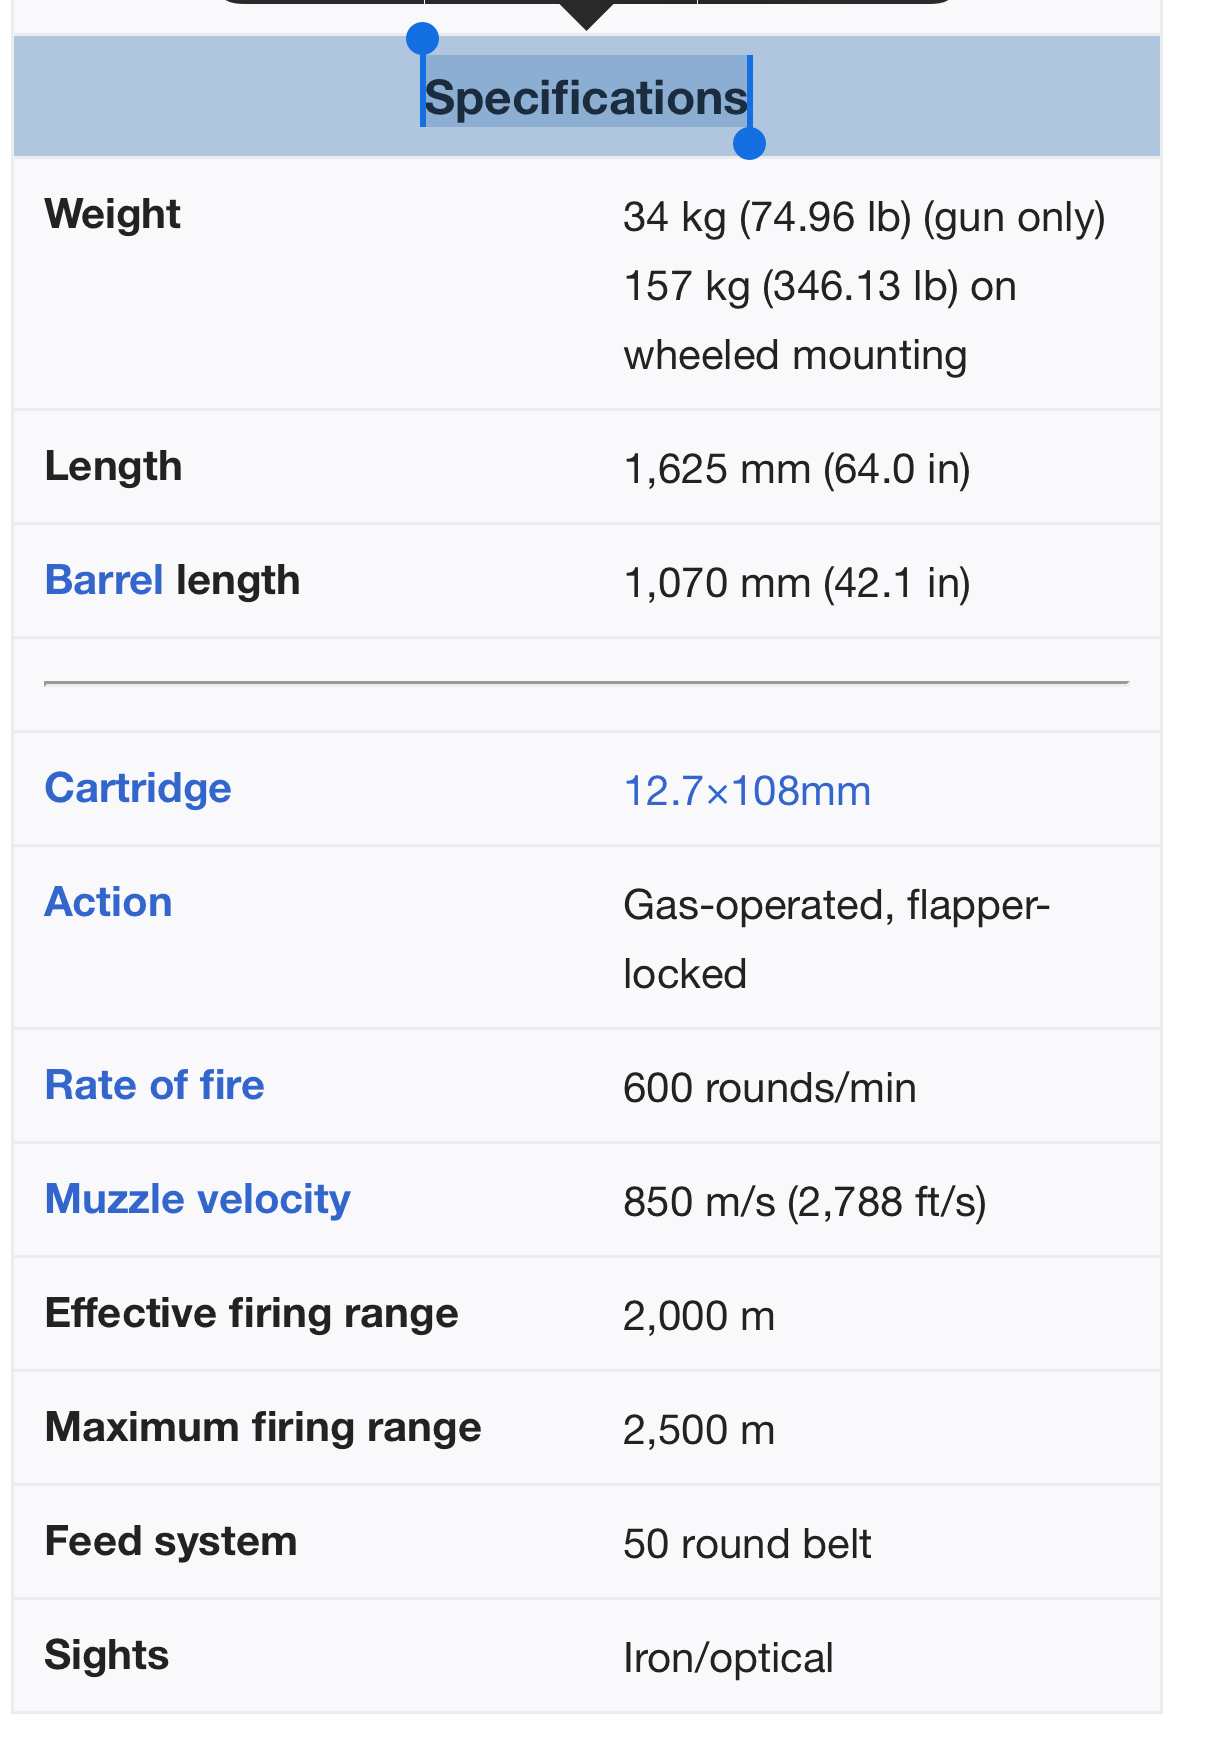Tap the highlighted Specifications heading text
The width and height of the screenshot is (1205, 1746).
(x=586, y=98)
